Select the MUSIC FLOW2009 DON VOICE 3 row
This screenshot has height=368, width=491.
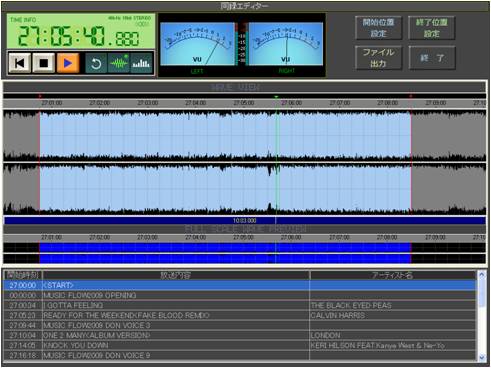click(240, 325)
